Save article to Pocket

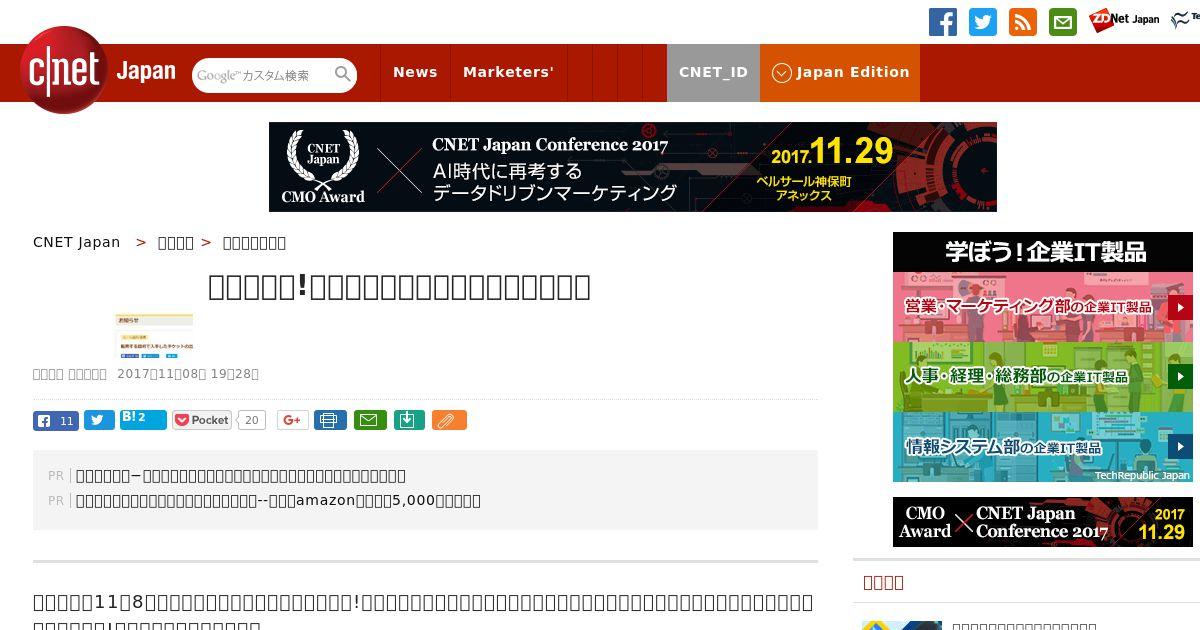coord(202,420)
